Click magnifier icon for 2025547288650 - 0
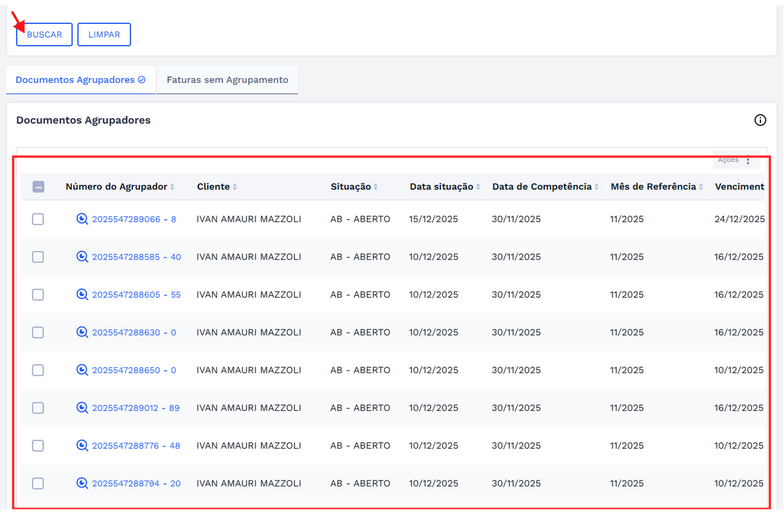The height and width of the screenshot is (517, 784). (x=82, y=370)
